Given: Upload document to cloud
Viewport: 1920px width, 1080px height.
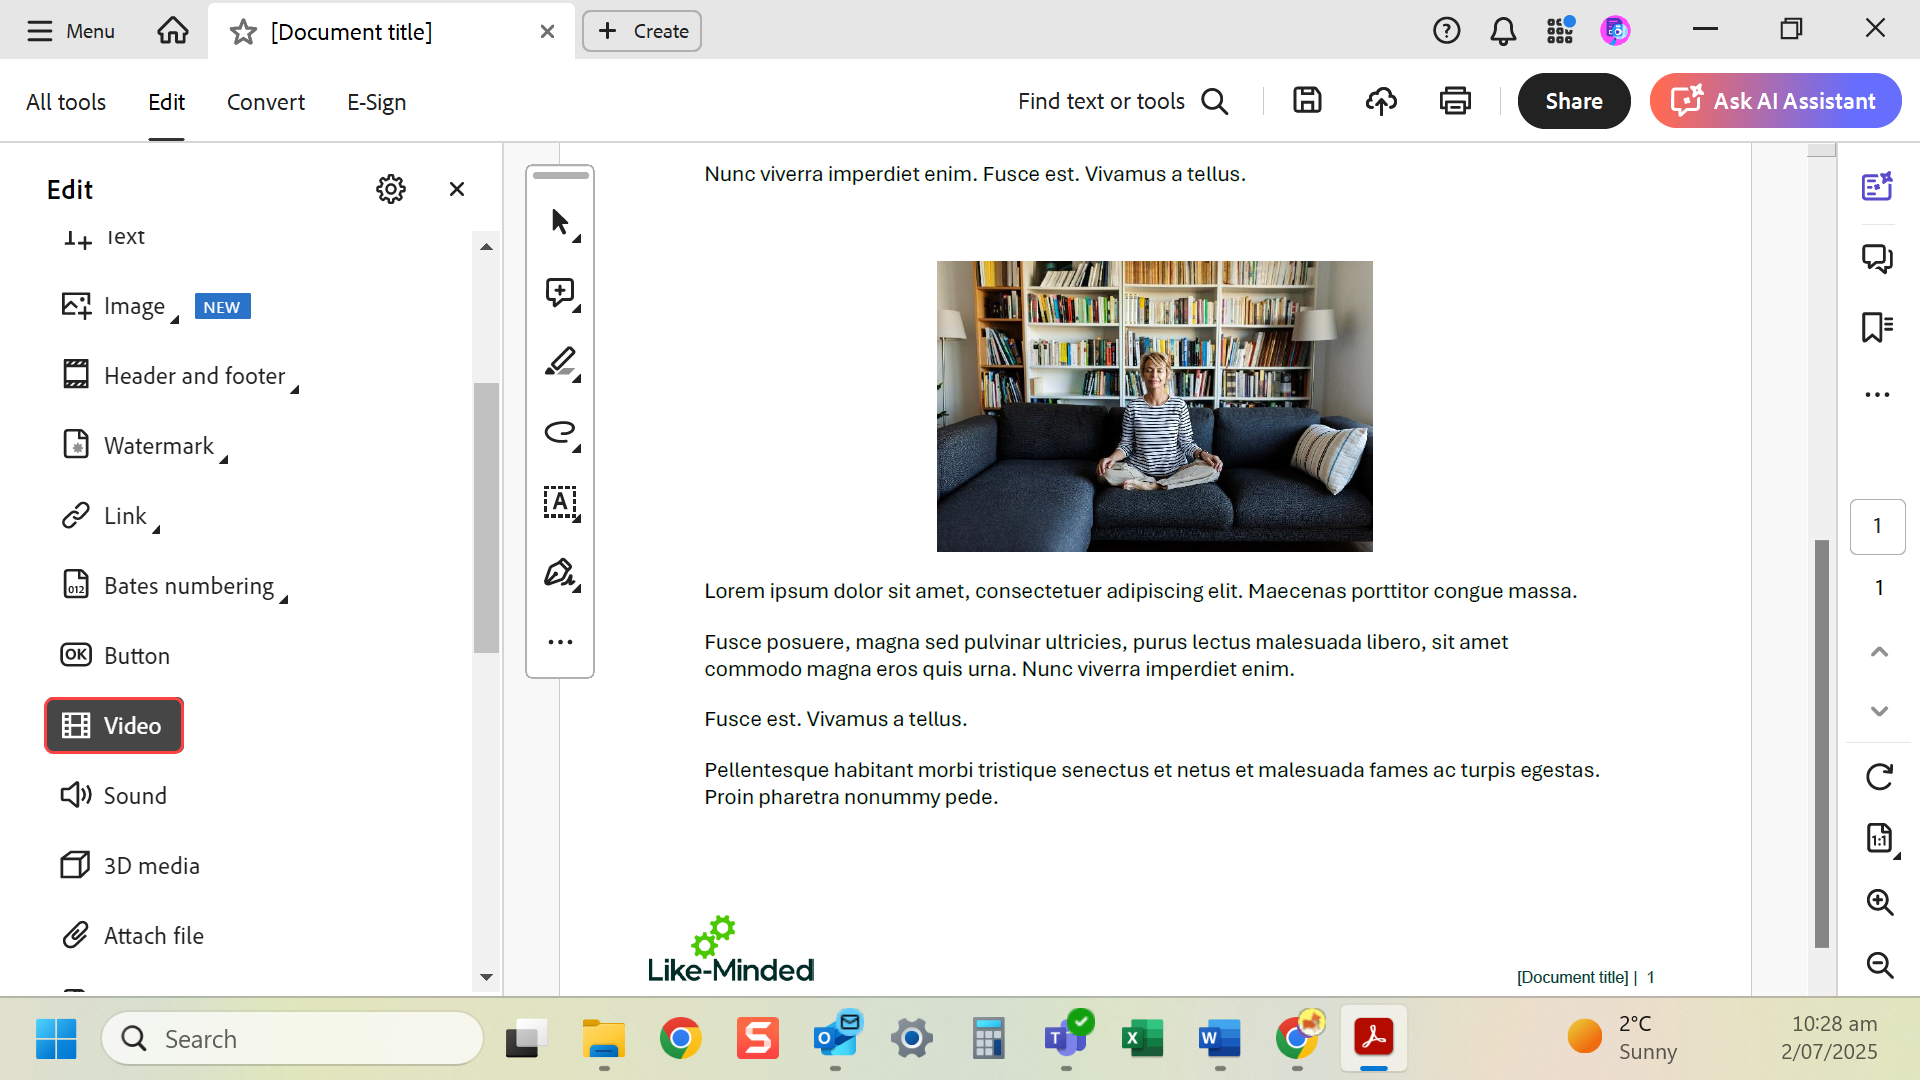Looking at the screenshot, I should coord(1381,101).
